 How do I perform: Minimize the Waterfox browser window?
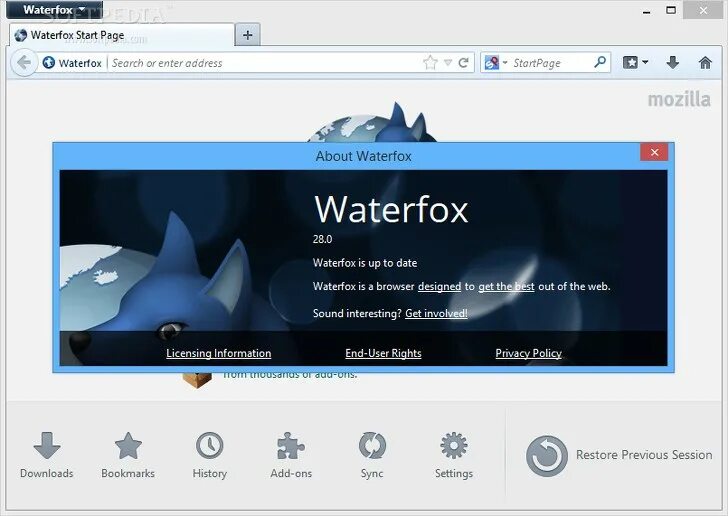pyautogui.click(x=646, y=12)
